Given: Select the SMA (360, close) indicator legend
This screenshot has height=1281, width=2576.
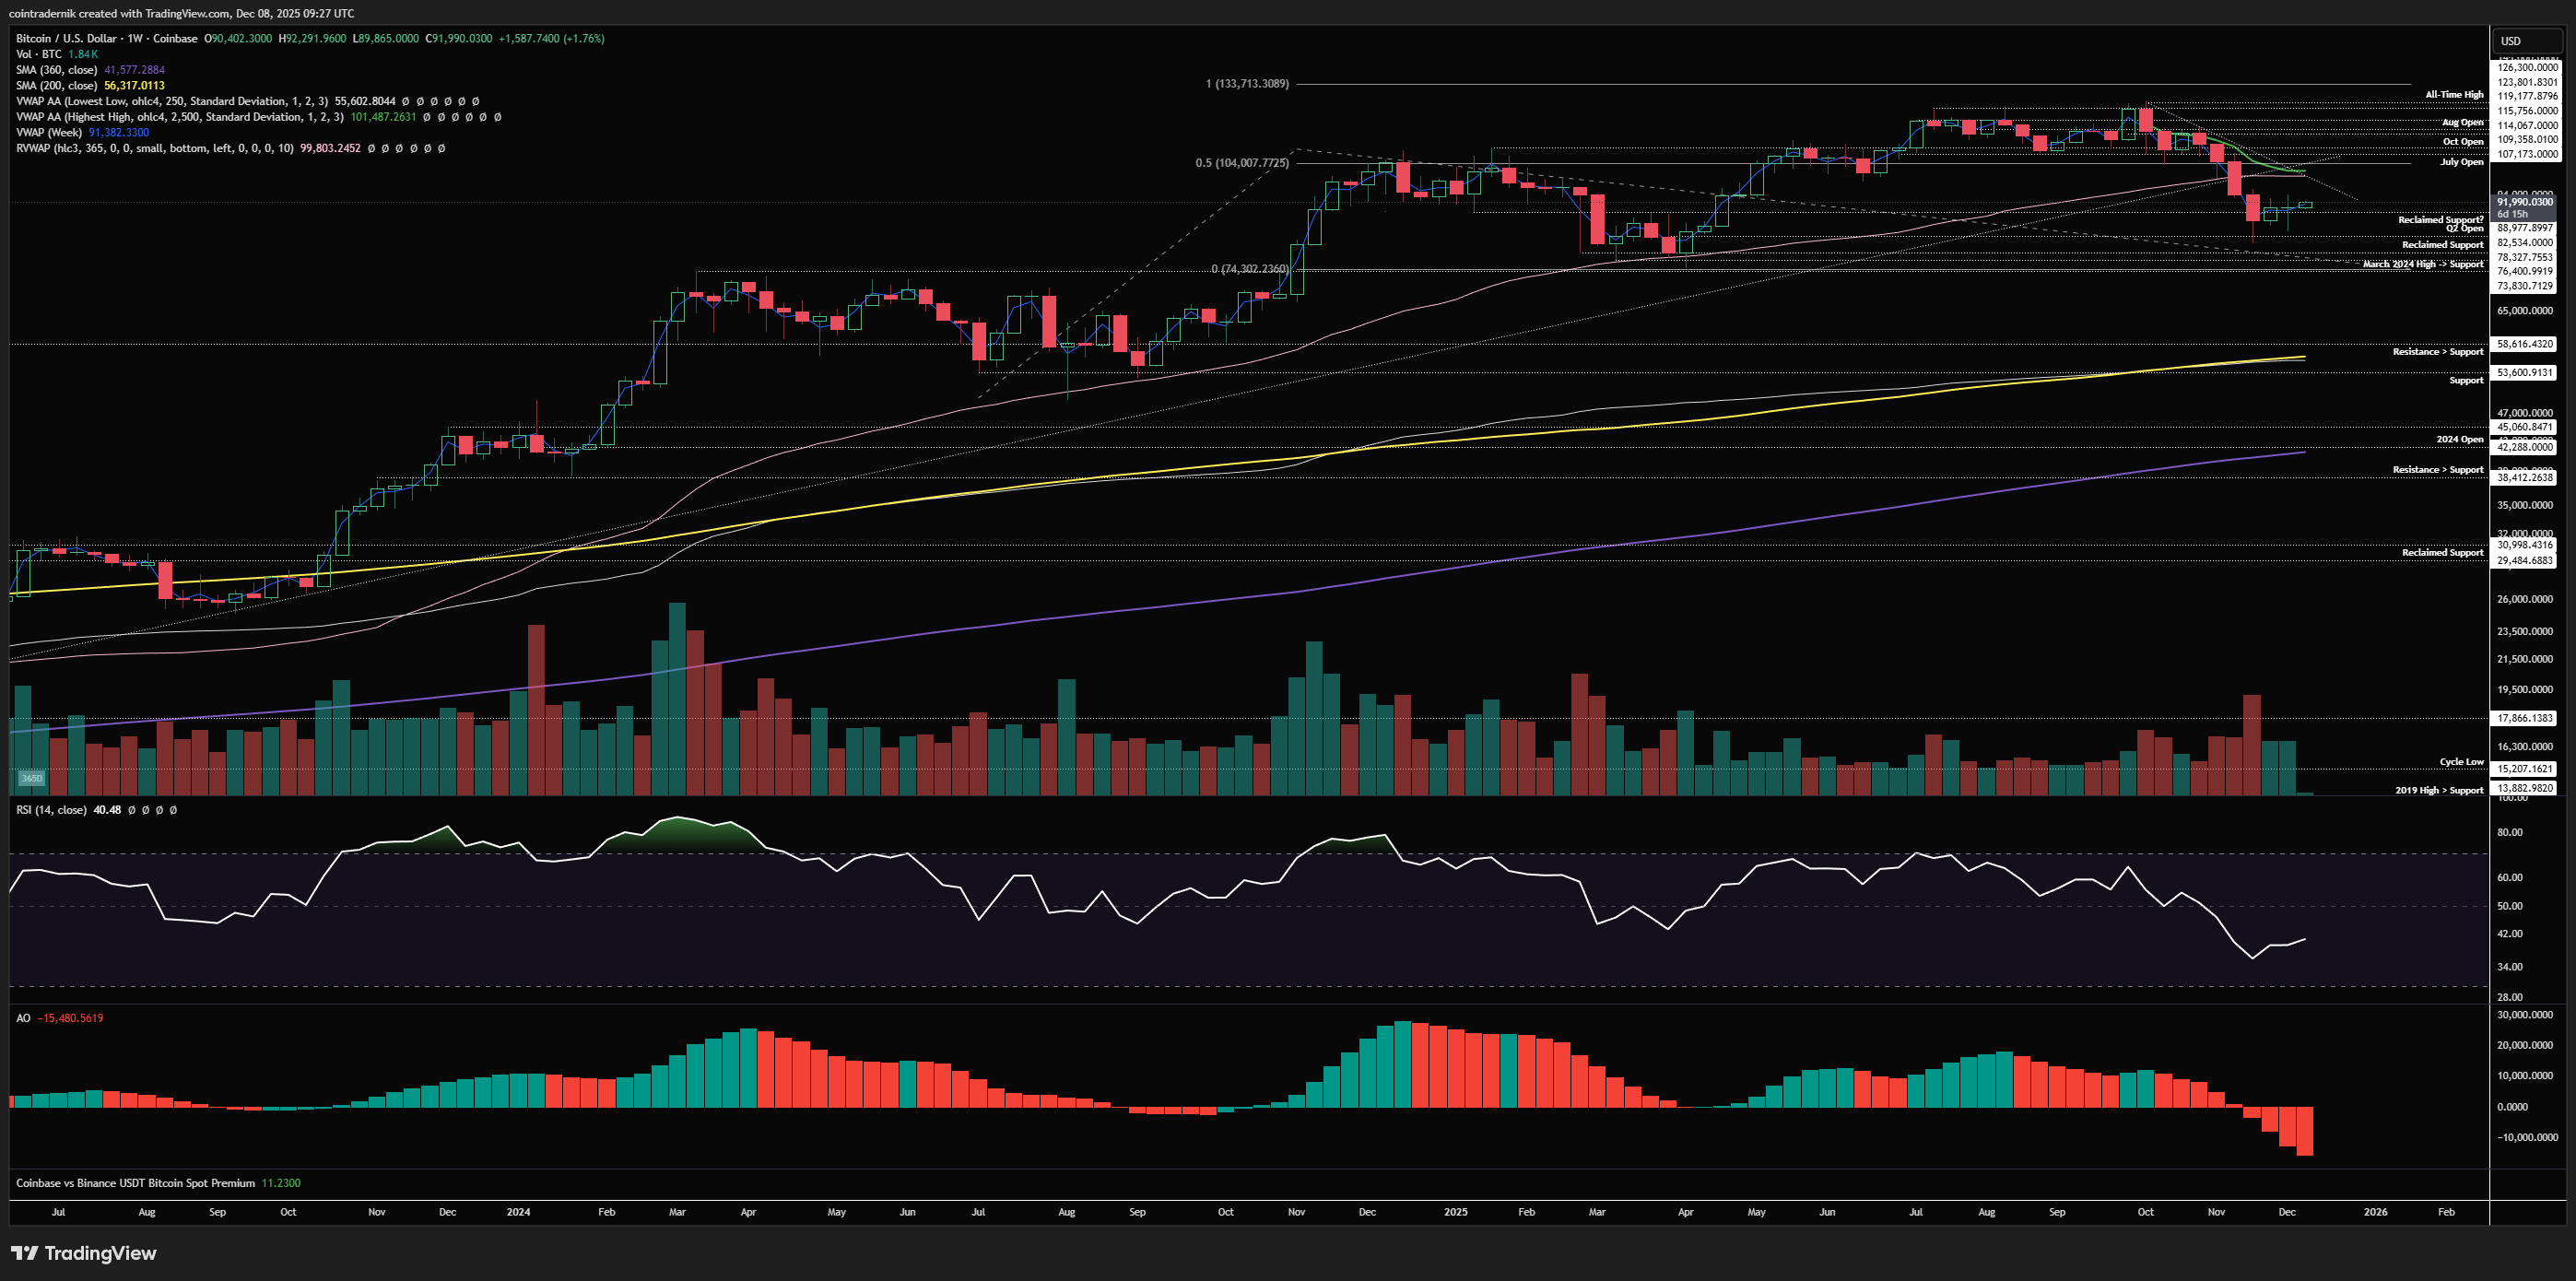Looking at the screenshot, I should pos(56,70).
